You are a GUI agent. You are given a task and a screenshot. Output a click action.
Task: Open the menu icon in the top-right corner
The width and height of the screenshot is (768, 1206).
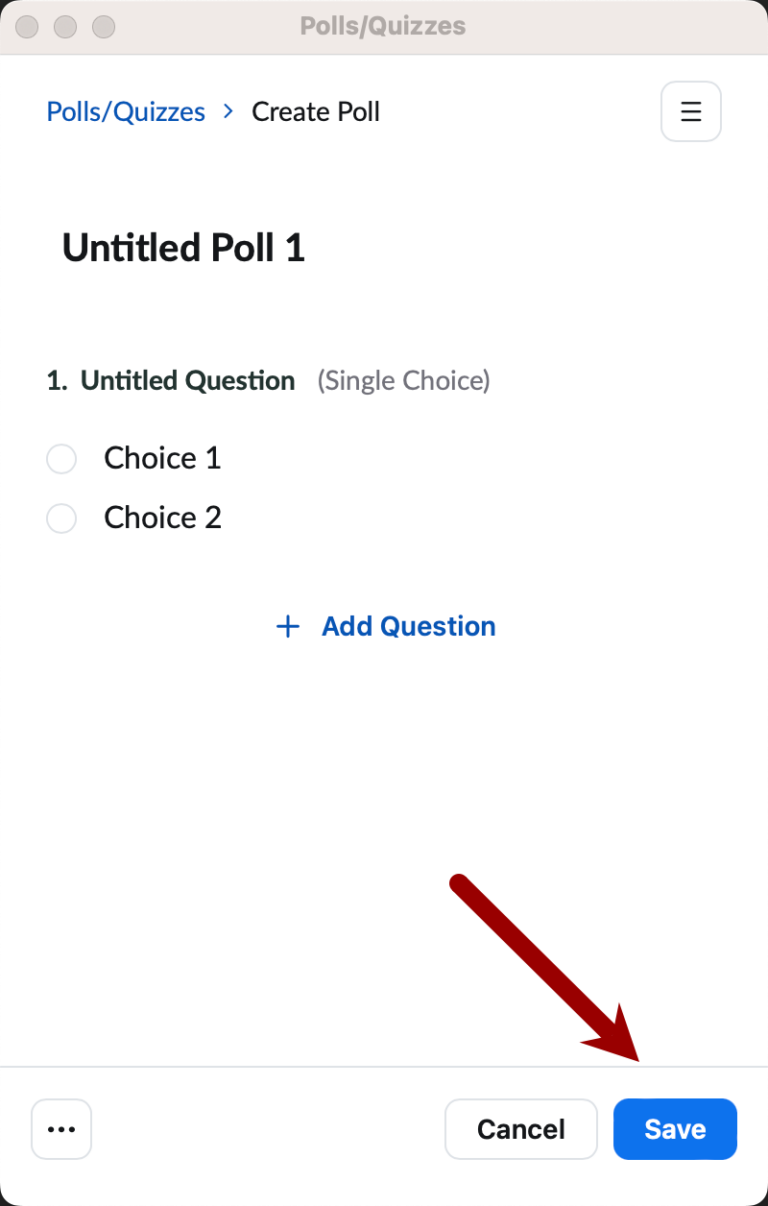click(691, 111)
